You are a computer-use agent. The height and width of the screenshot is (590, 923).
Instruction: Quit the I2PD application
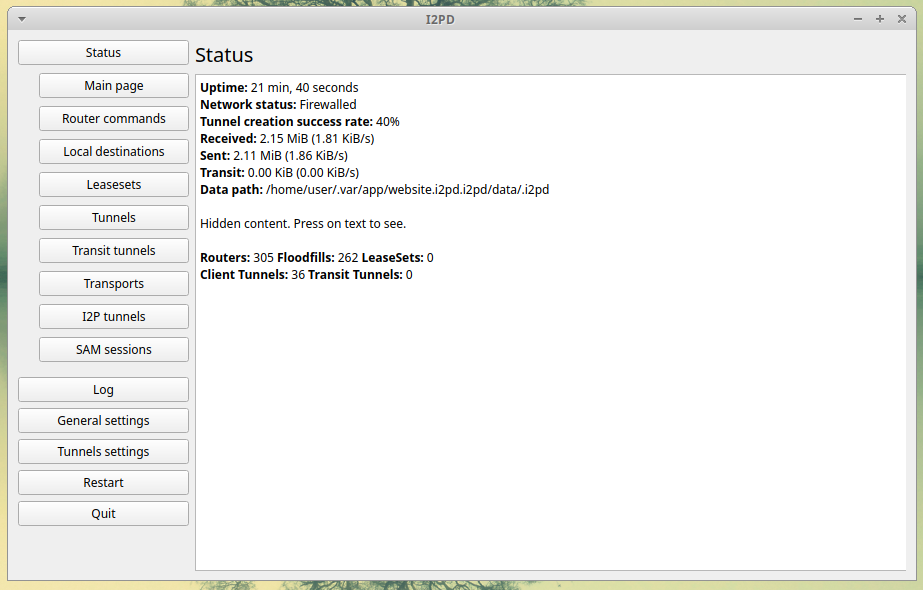click(103, 514)
